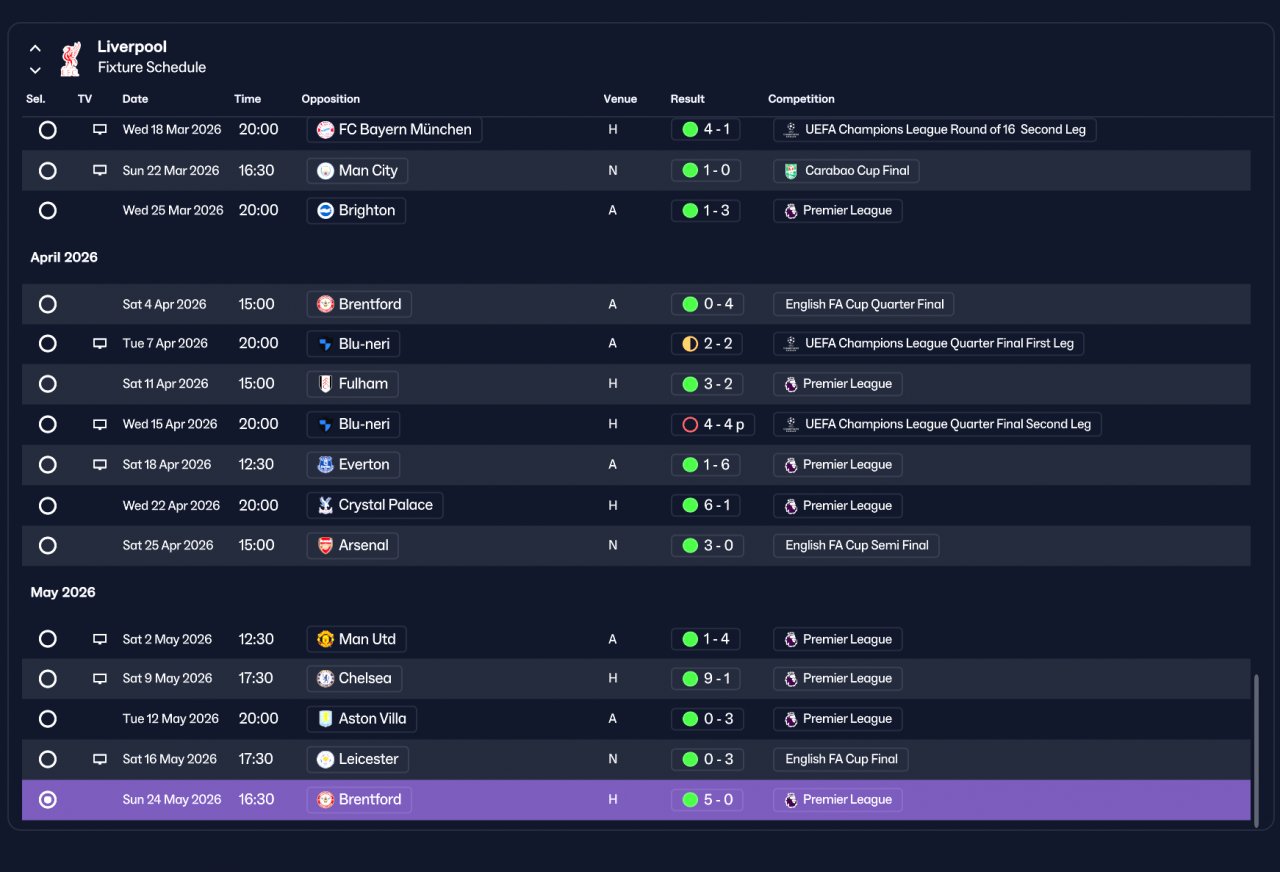Click the up chevron beside Liverpool

35,48
